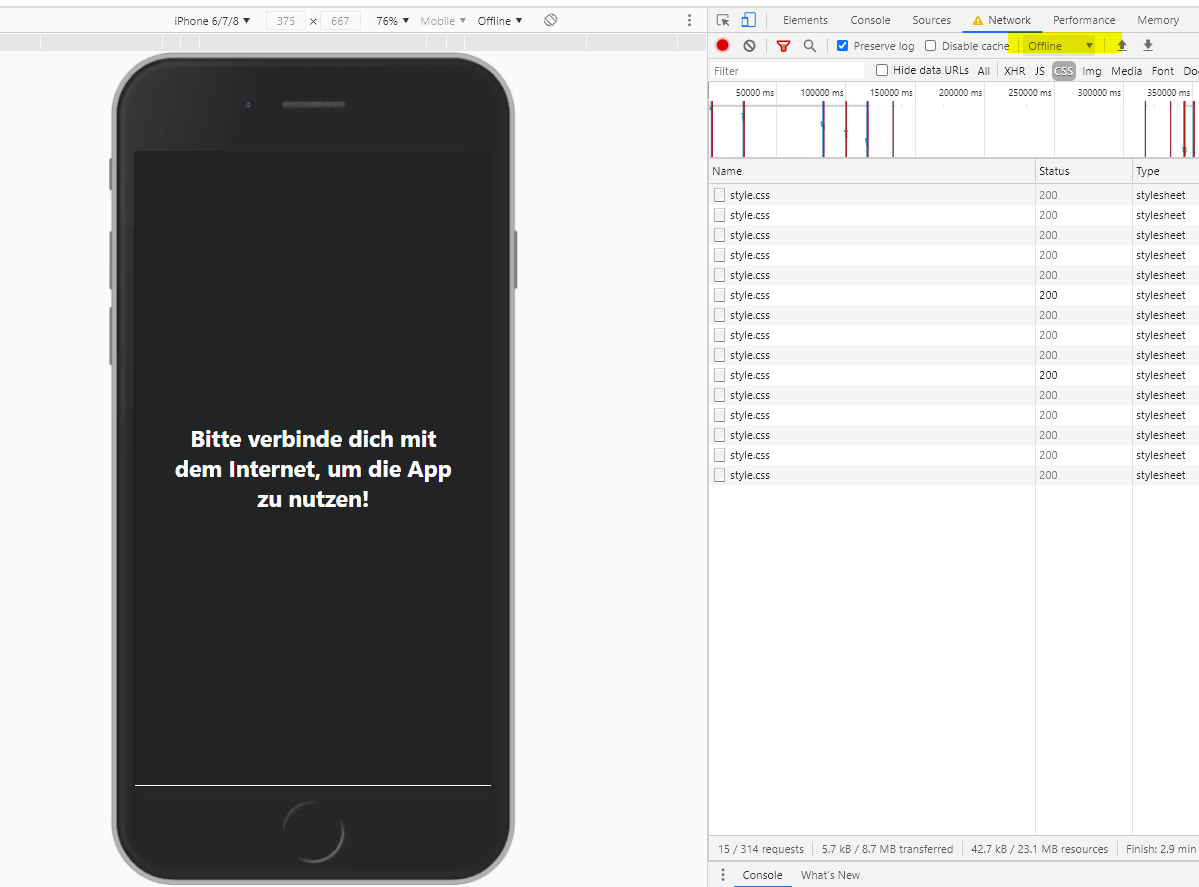The height and width of the screenshot is (887, 1199).
Task: Click the inspect element picker icon
Action: (723, 21)
